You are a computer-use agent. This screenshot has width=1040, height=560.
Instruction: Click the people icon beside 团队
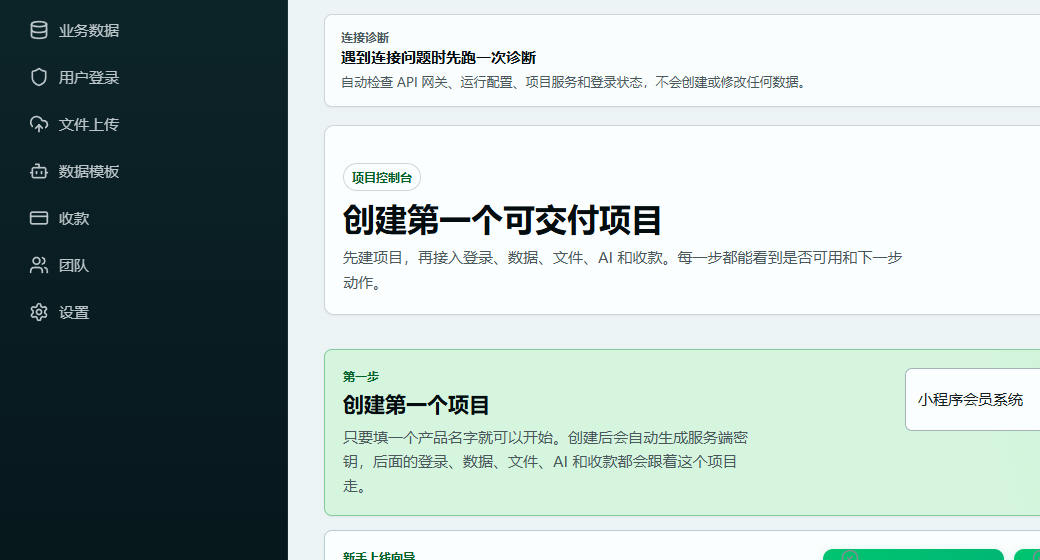[x=38, y=265]
